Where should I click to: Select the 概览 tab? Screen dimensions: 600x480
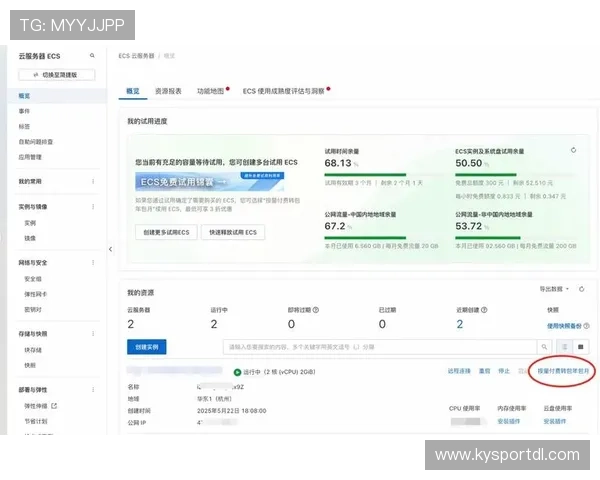tap(133, 91)
